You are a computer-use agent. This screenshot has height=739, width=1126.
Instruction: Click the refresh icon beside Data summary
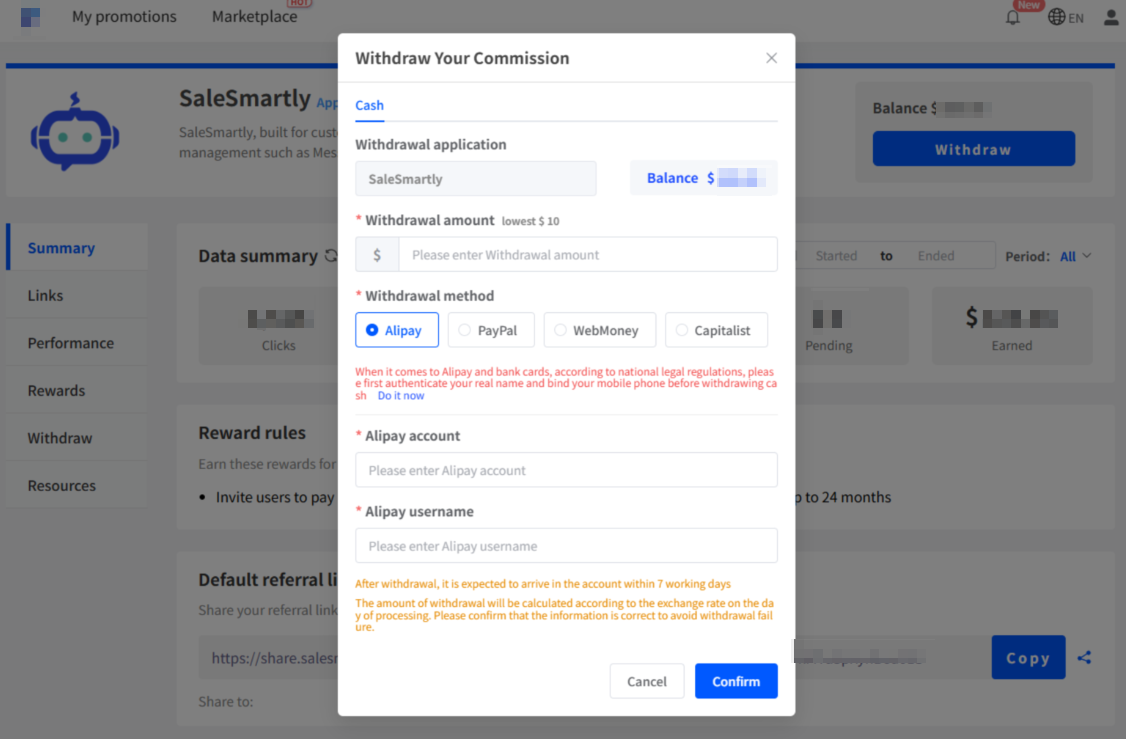coord(332,256)
